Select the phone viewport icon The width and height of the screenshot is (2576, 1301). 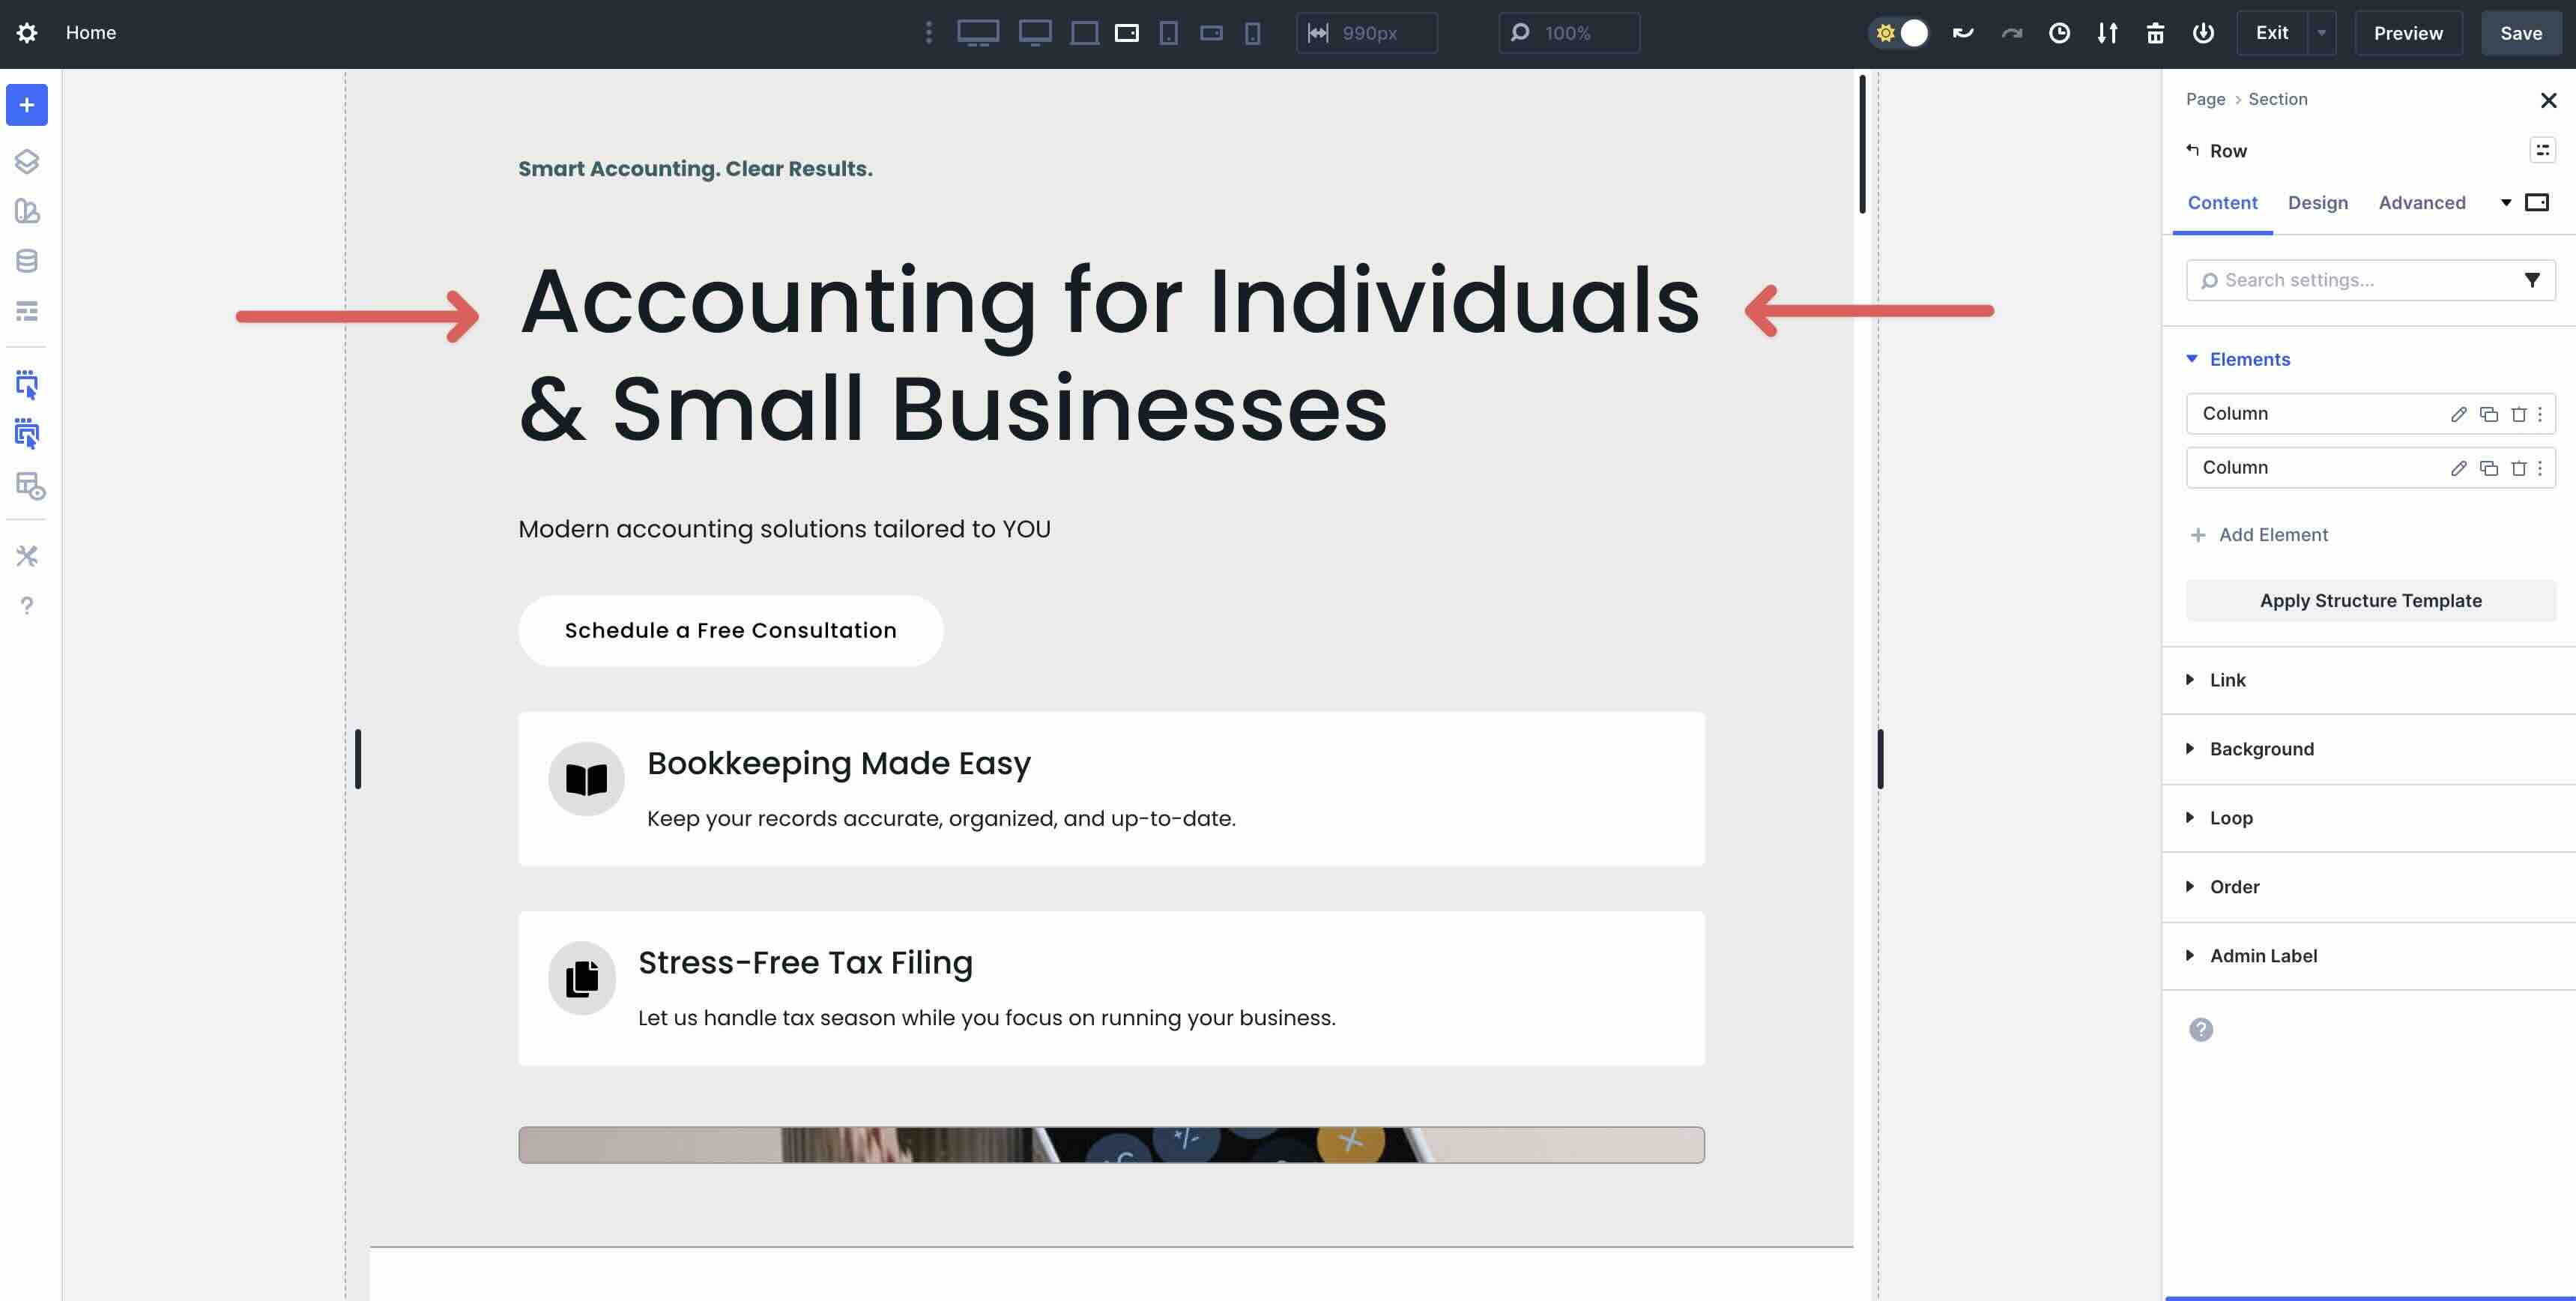pyautogui.click(x=1252, y=33)
